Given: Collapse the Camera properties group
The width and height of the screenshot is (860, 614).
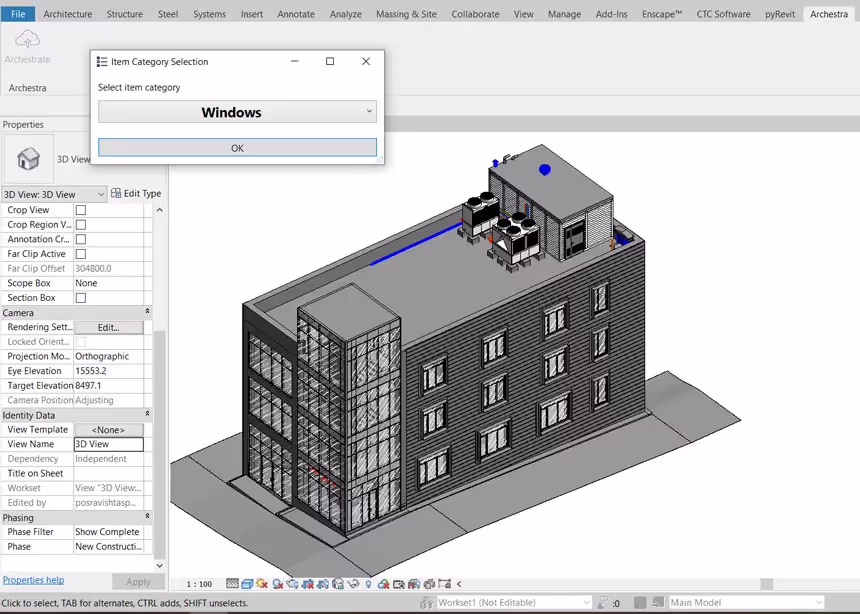Looking at the screenshot, I should (x=147, y=312).
